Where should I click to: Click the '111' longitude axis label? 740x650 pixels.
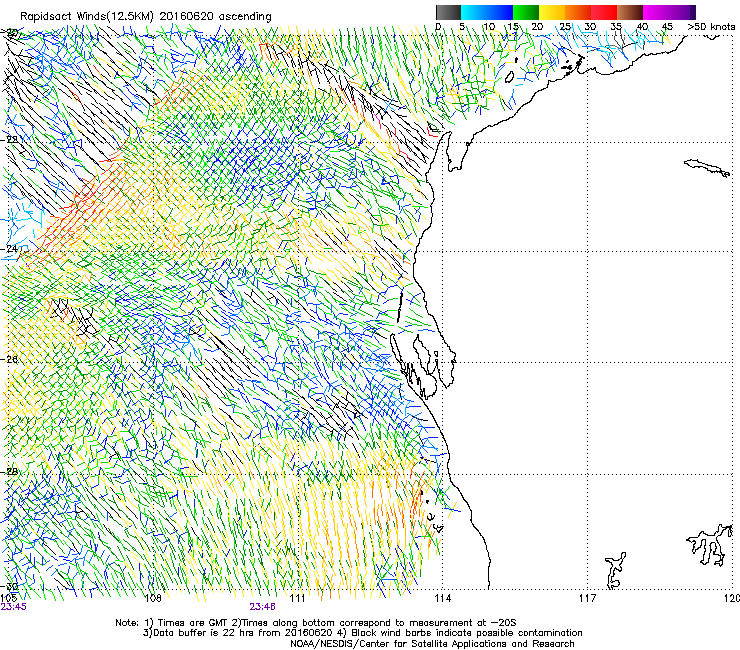tap(297, 598)
